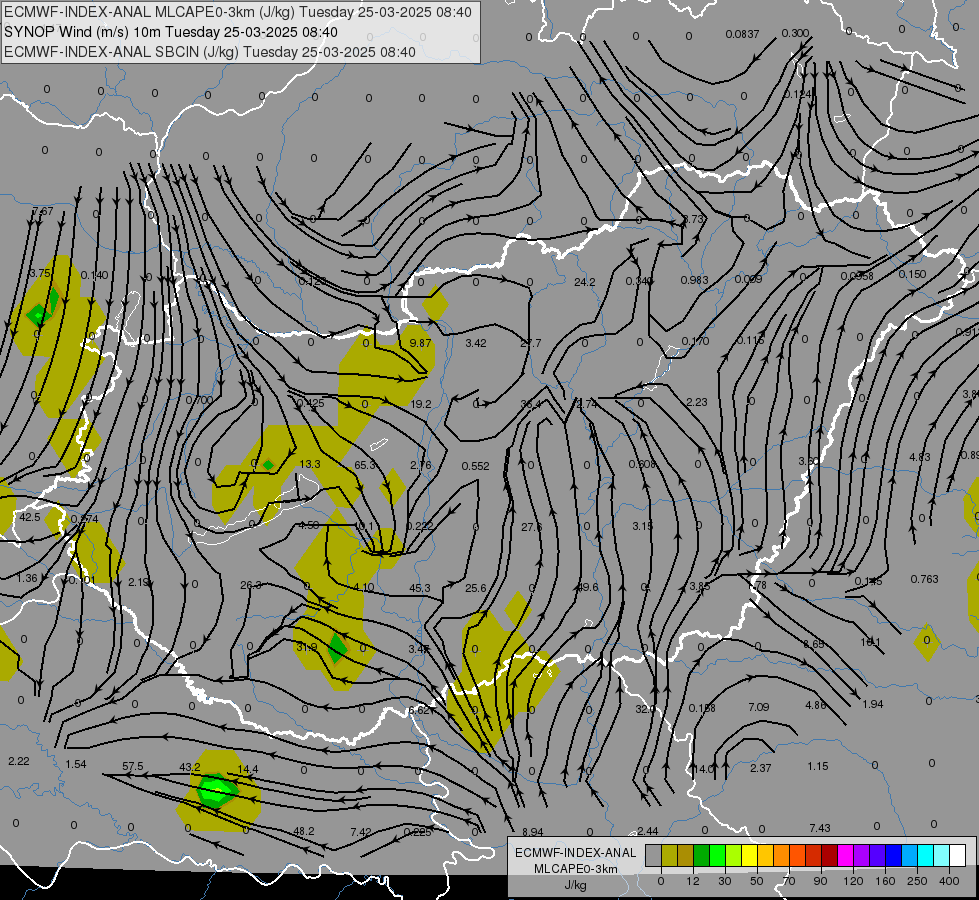Click the dark green legend swatch after 12
Image resolution: width=979 pixels, height=900 pixels.
coord(702,855)
